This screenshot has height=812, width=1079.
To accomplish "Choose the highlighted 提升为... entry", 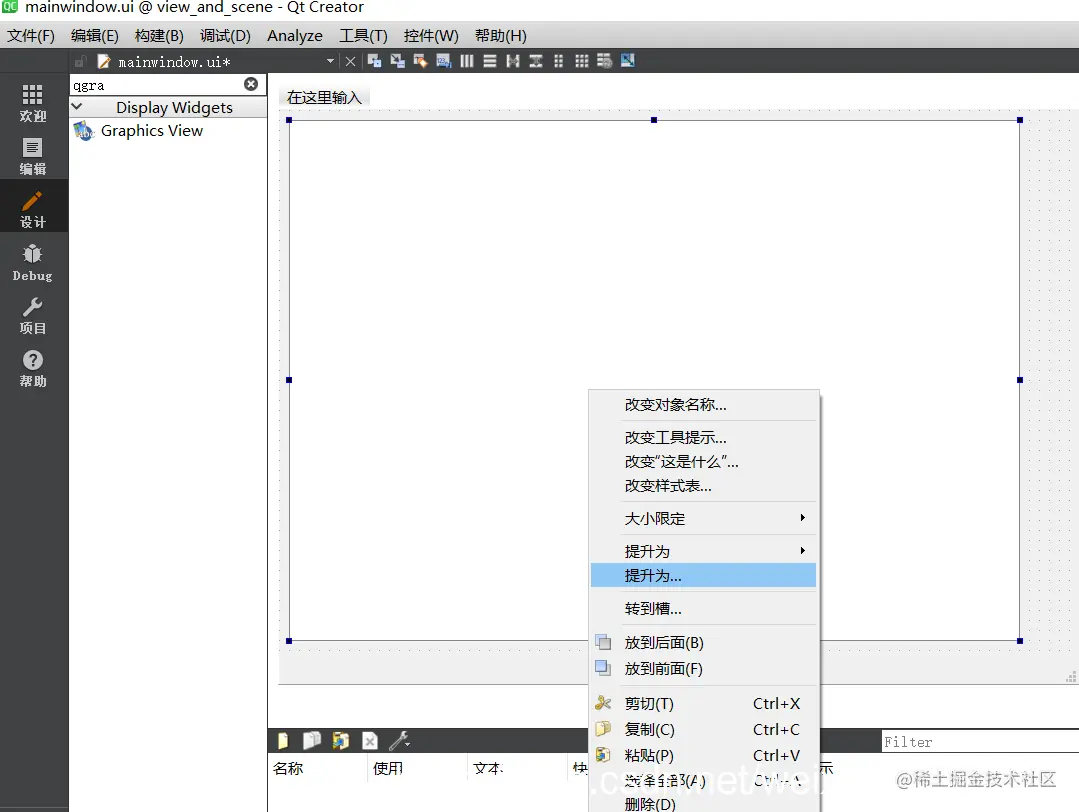I will click(703, 575).
